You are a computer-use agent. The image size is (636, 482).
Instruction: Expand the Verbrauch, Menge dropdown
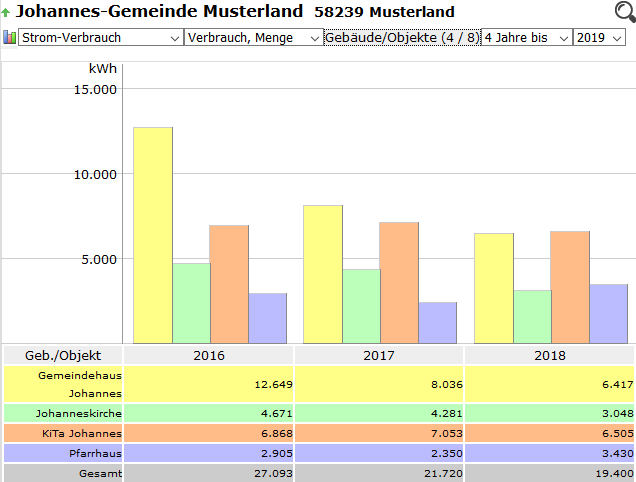coord(253,37)
